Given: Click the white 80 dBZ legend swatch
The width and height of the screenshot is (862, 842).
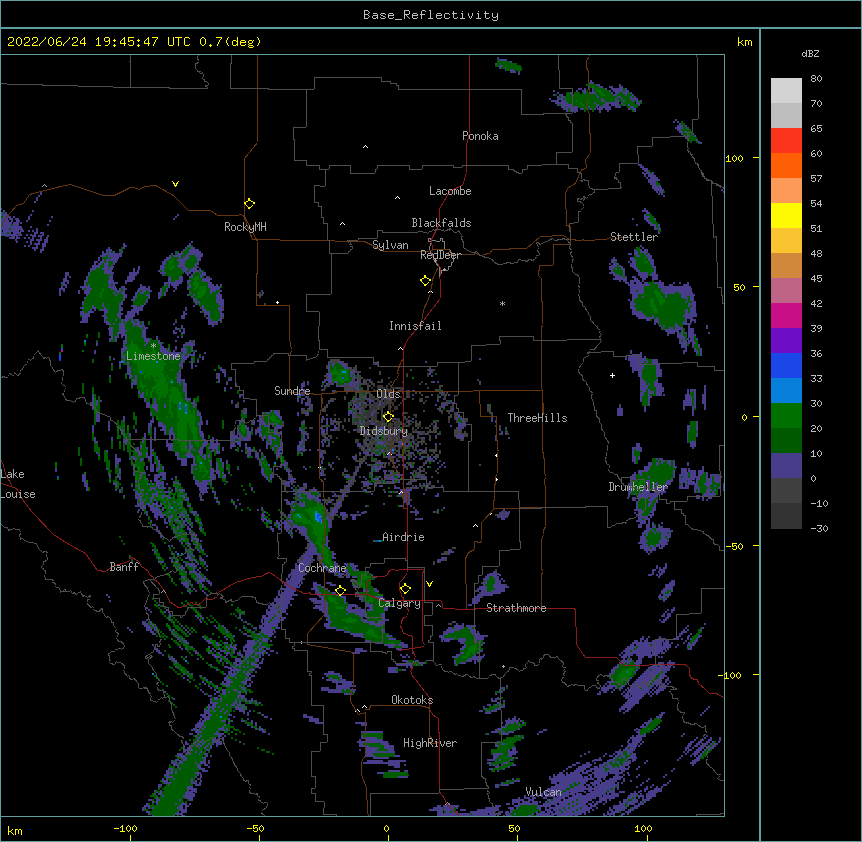Looking at the screenshot, I should pos(786,91).
